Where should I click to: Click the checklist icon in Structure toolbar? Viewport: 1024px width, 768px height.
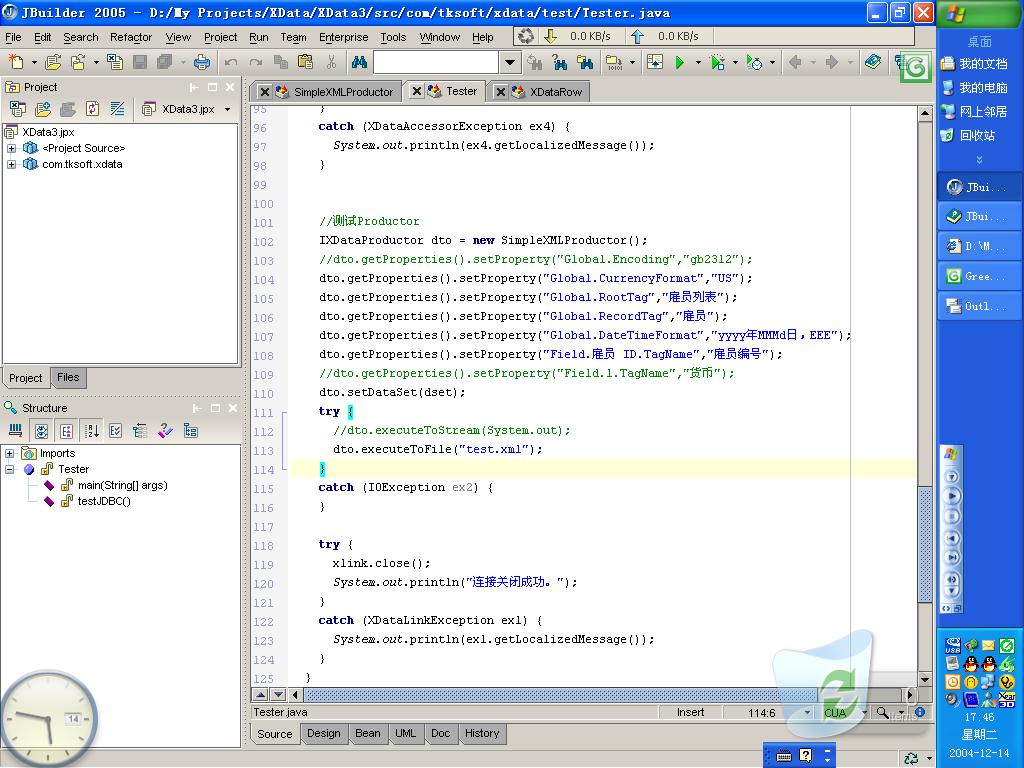tap(116, 430)
